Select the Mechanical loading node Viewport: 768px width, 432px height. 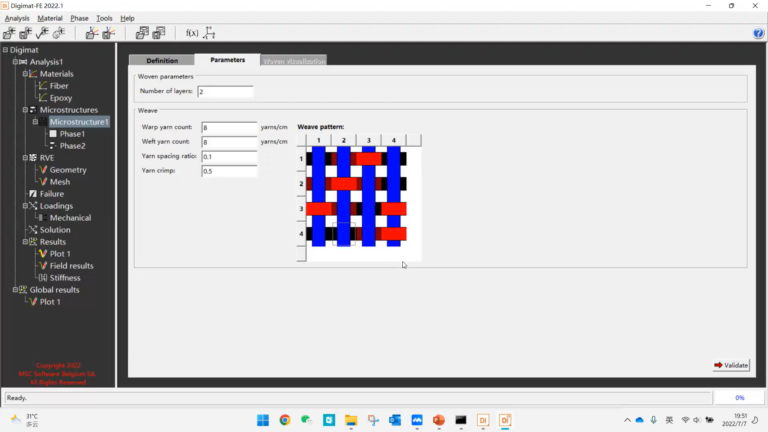70,218
